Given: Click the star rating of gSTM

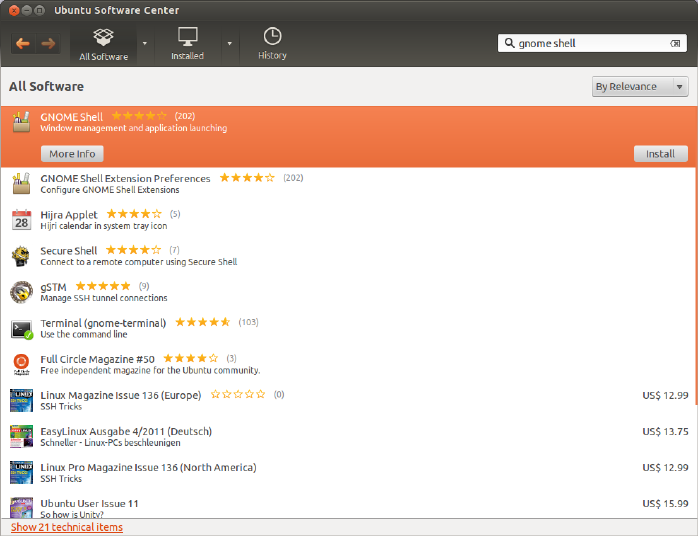Looking at the screenshot, I should tap(103, 286).
